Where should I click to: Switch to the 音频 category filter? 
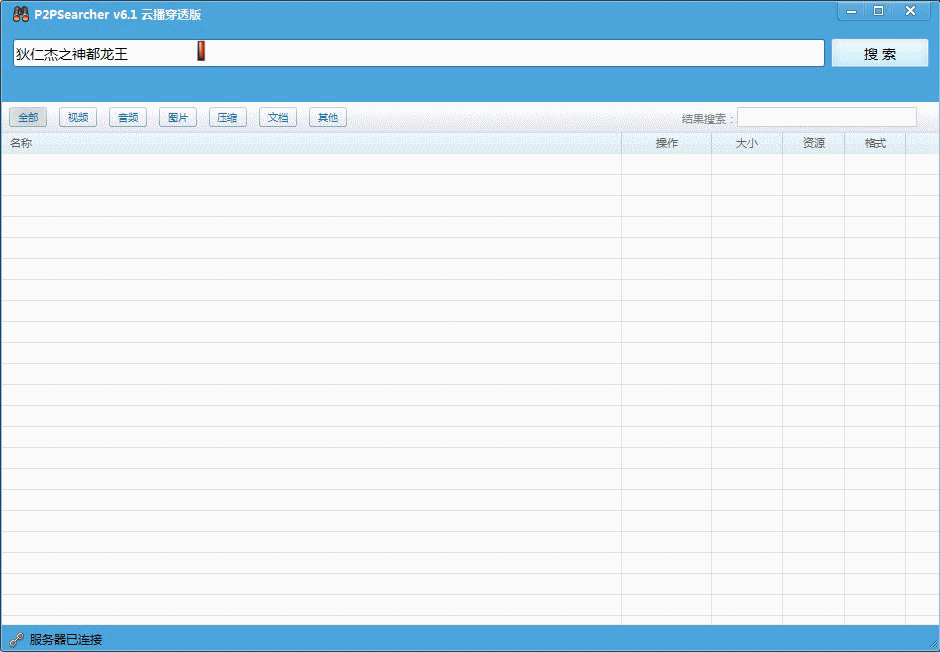128,118
